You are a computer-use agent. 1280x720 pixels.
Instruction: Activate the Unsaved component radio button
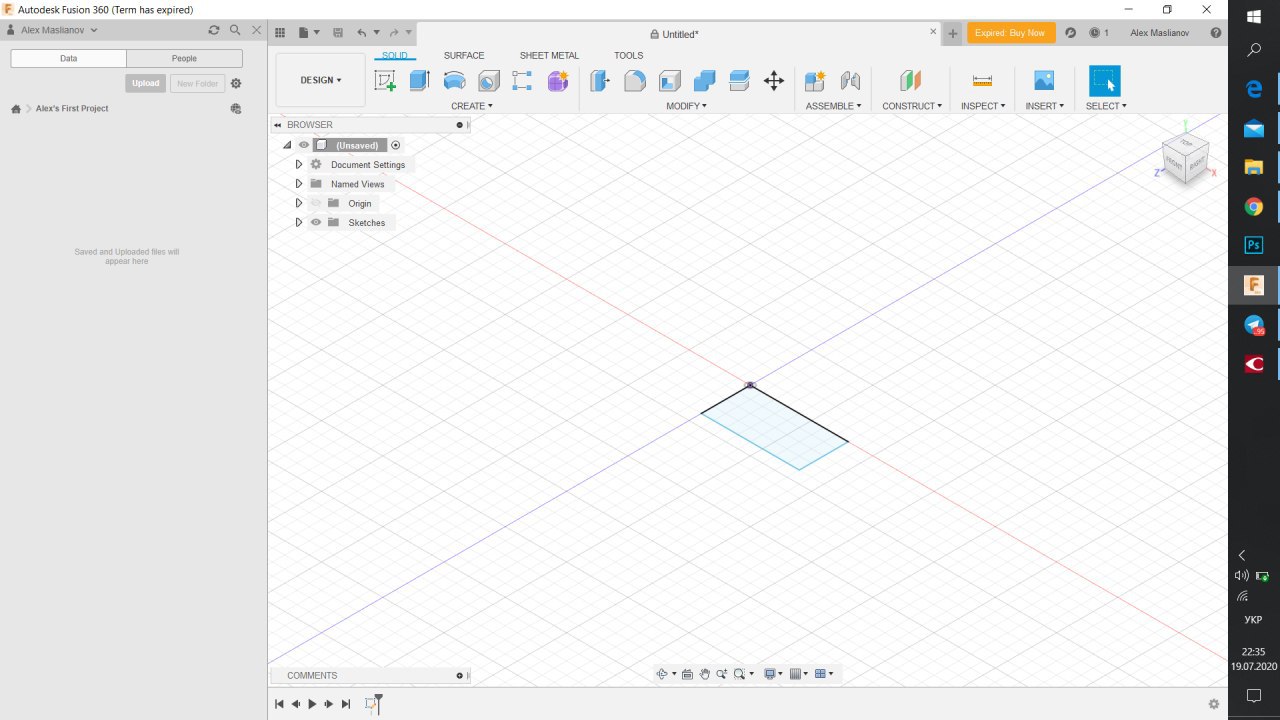396,145
